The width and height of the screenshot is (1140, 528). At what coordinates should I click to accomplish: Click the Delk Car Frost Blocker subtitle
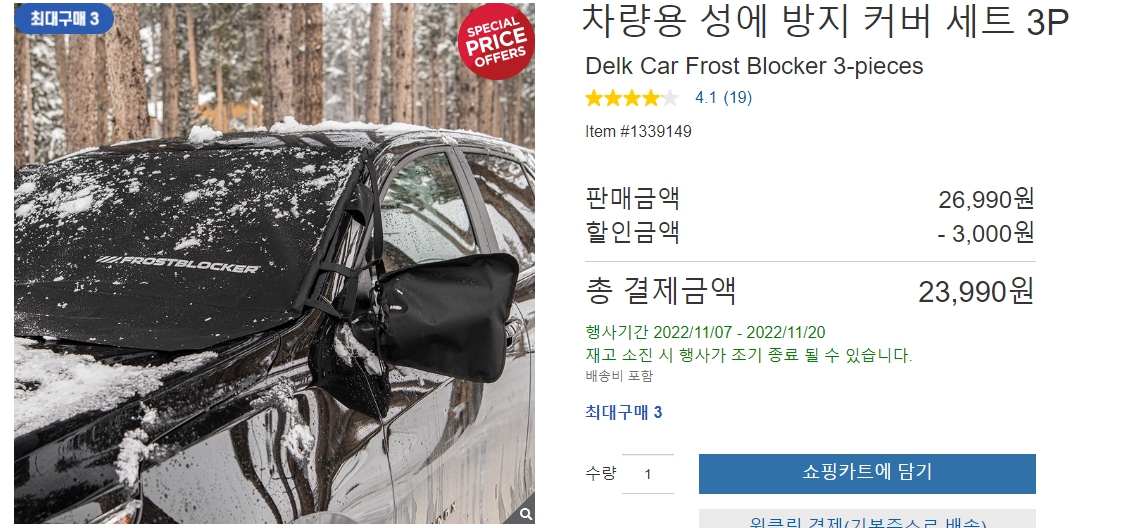pyautogui.click(x=754, y=66)
